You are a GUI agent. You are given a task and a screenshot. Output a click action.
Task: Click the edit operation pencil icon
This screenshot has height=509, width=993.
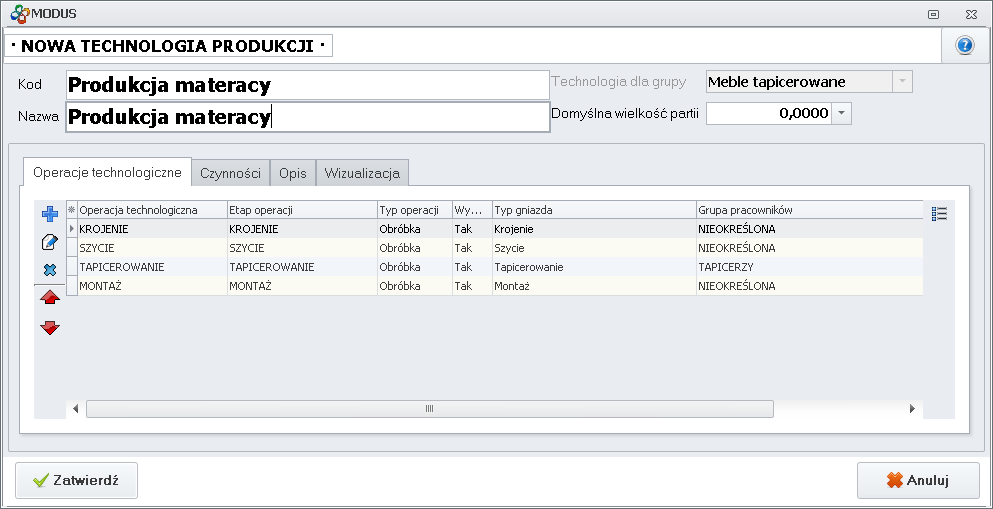[50, 242]
